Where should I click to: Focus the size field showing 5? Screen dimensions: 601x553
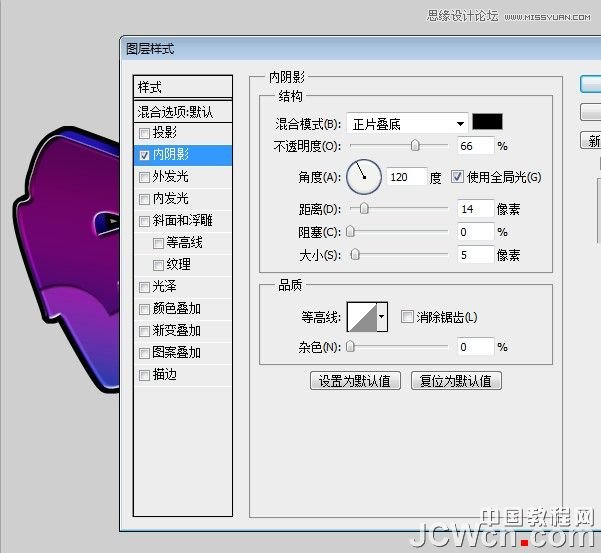[476, 255]
